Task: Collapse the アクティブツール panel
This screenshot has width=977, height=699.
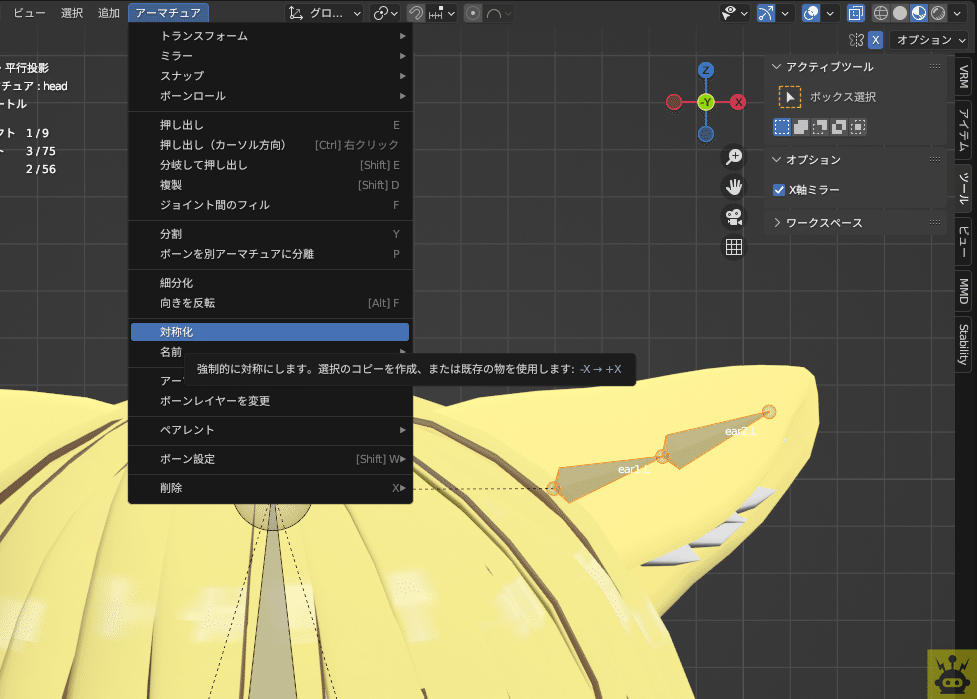Action: click(x=776, y=67)
